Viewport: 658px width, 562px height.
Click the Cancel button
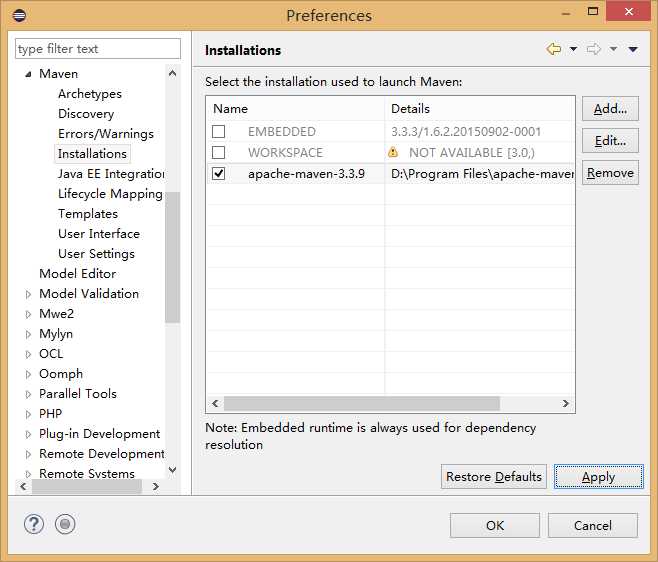tap(593, 525)
